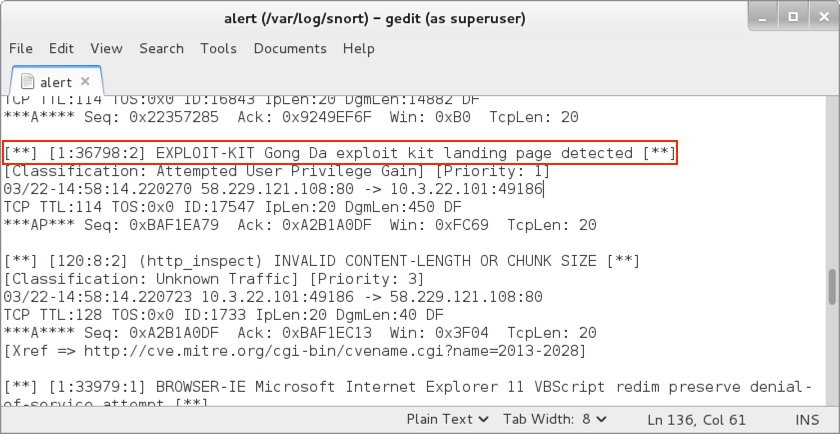Open the Tab Width dropdown

coord(554,418)
